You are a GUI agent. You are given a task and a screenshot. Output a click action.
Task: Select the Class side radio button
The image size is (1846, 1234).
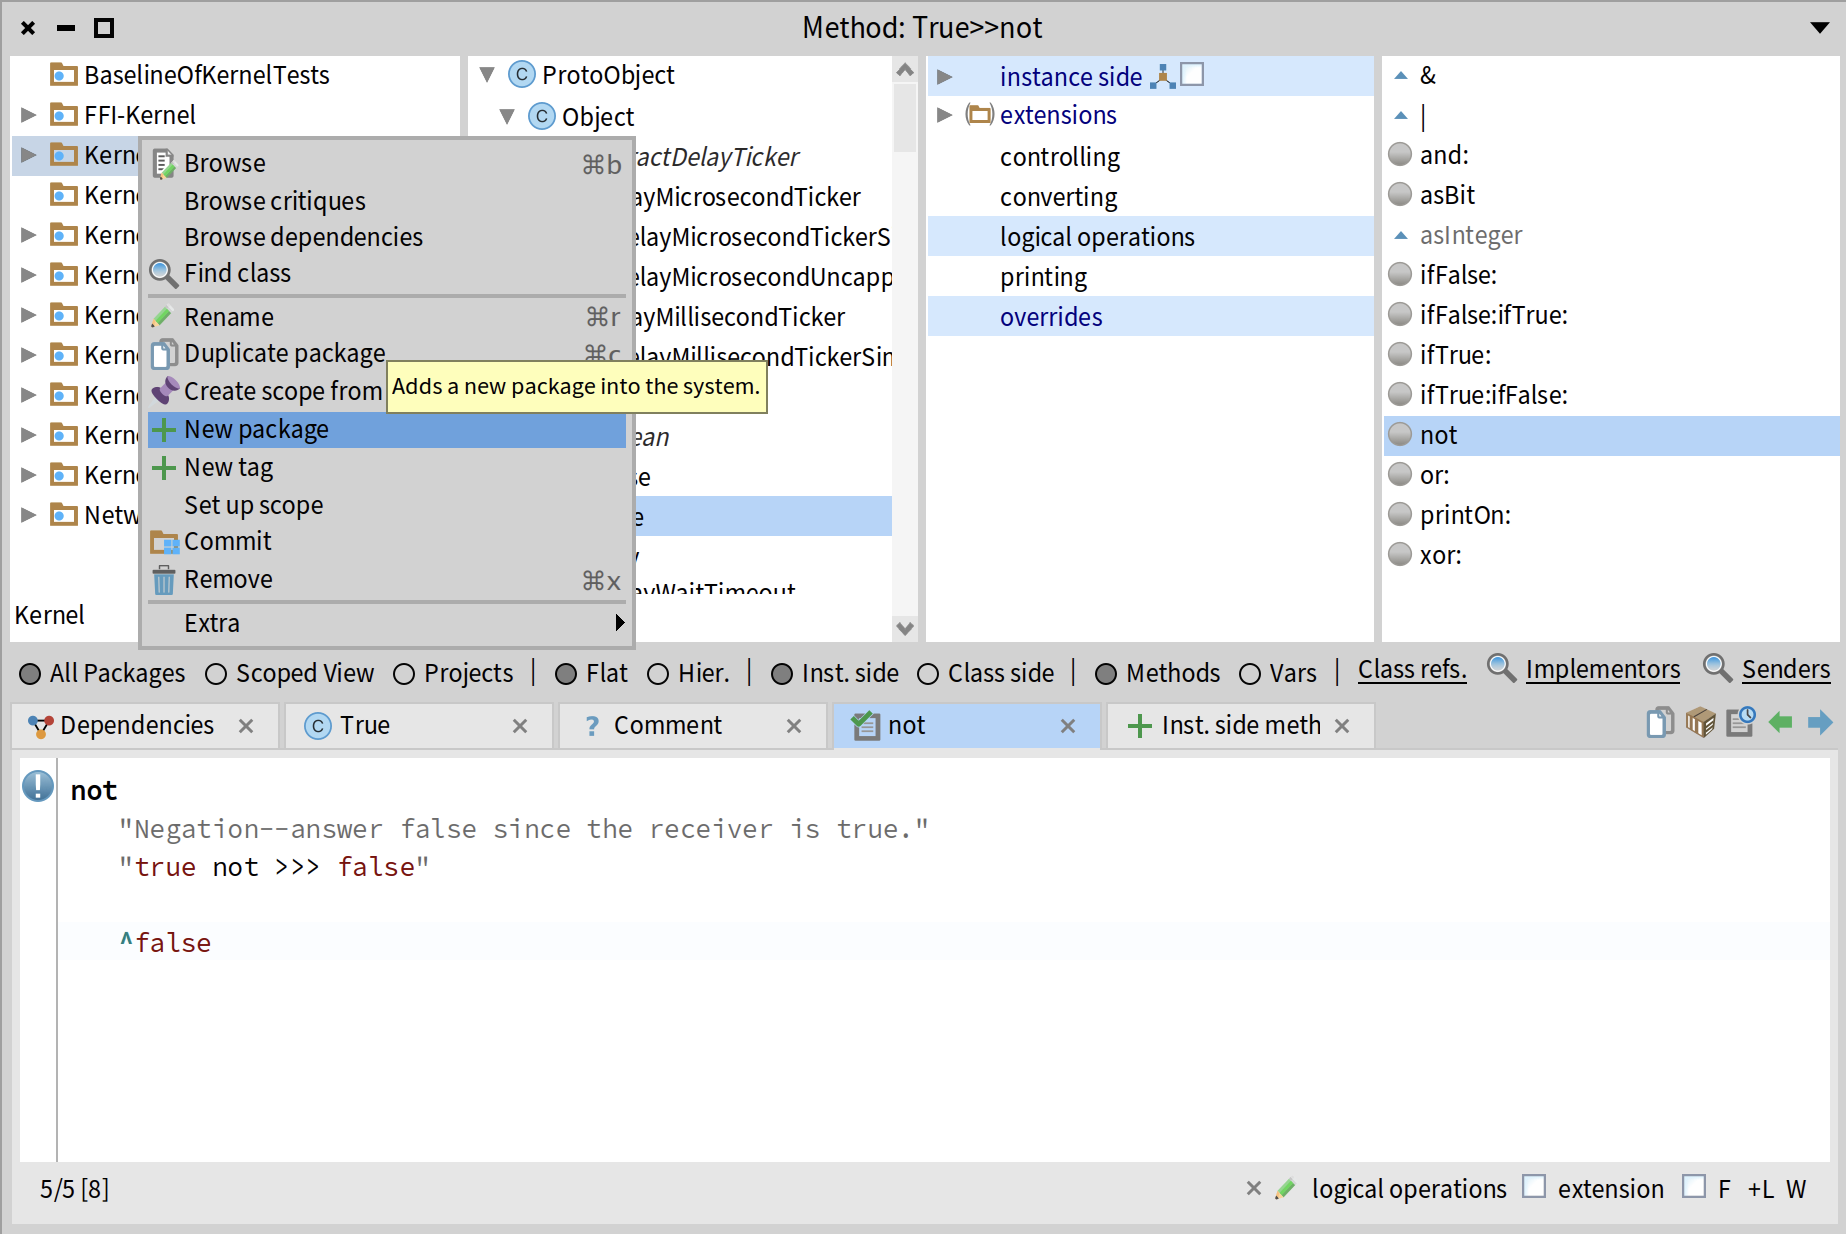pyautogui.click(x=928, y=674)
